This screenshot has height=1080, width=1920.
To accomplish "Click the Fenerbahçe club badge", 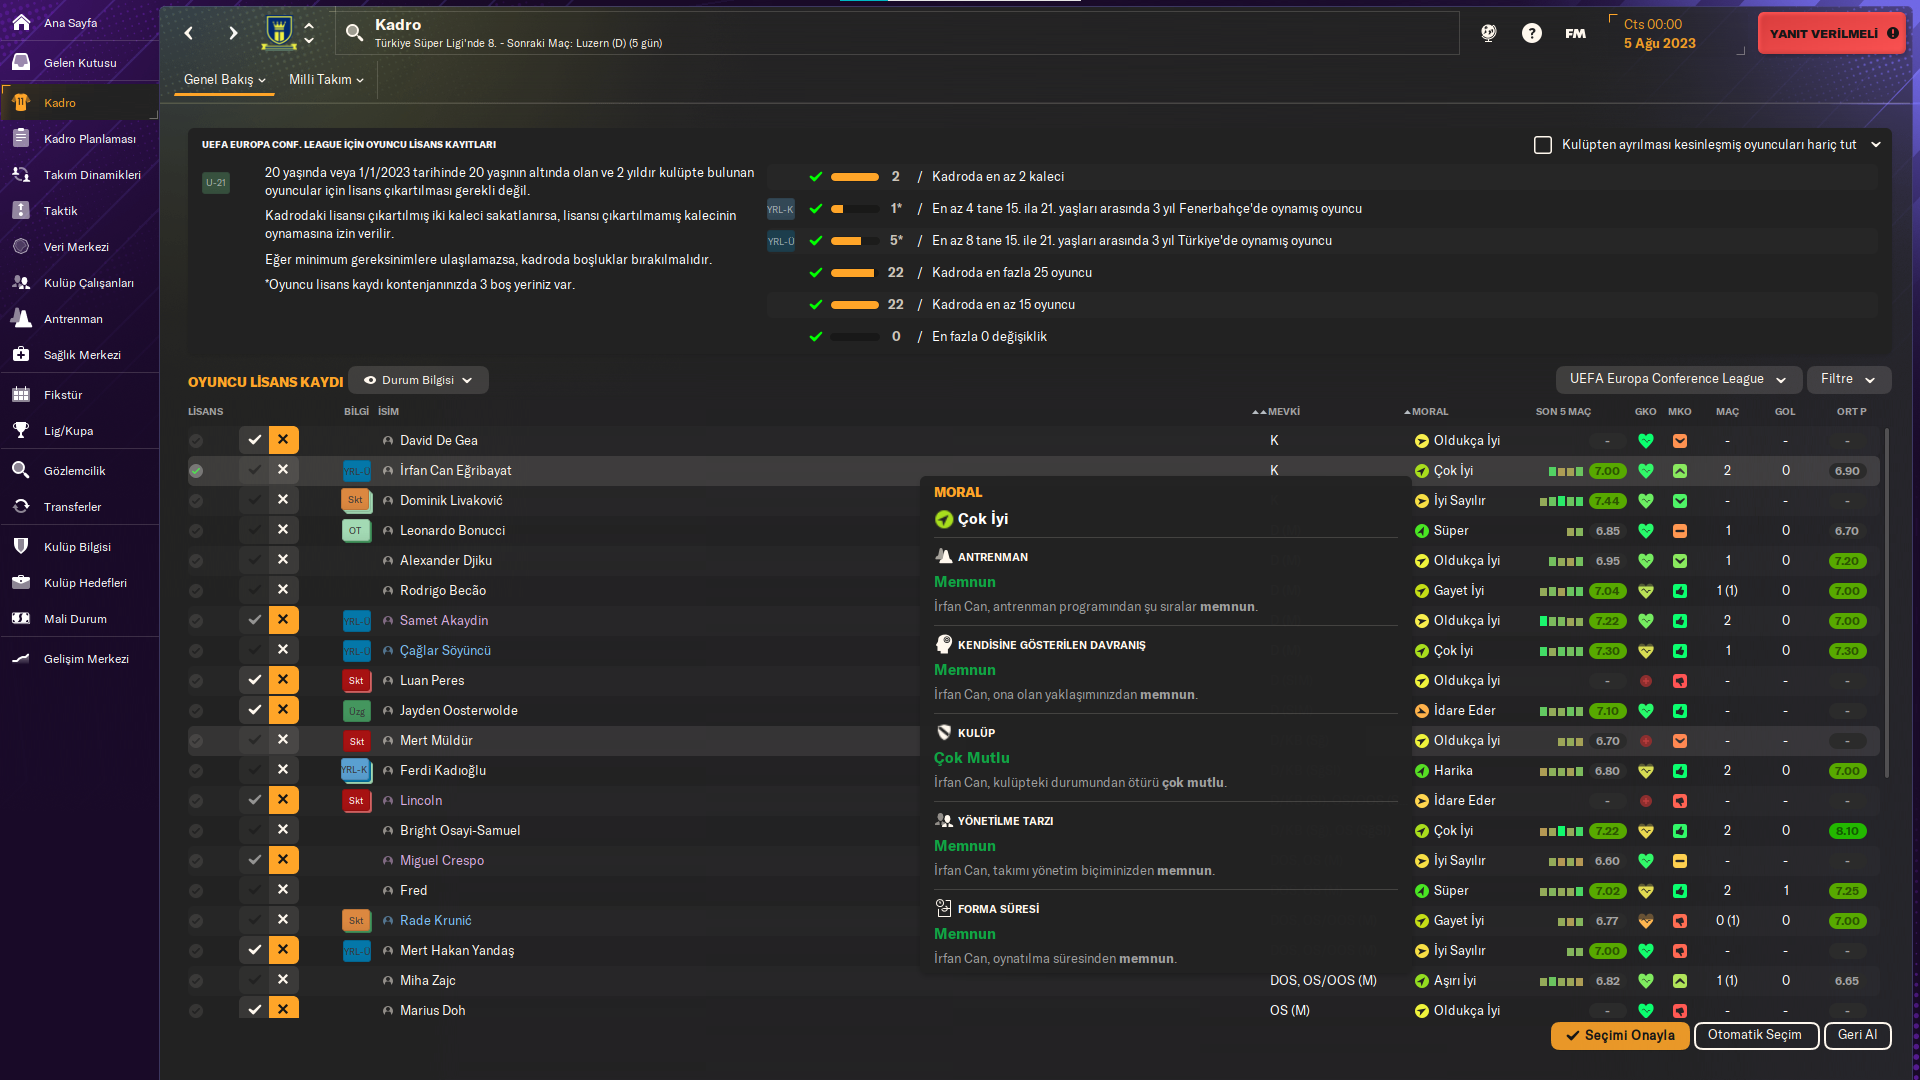I will click(279, 33).
